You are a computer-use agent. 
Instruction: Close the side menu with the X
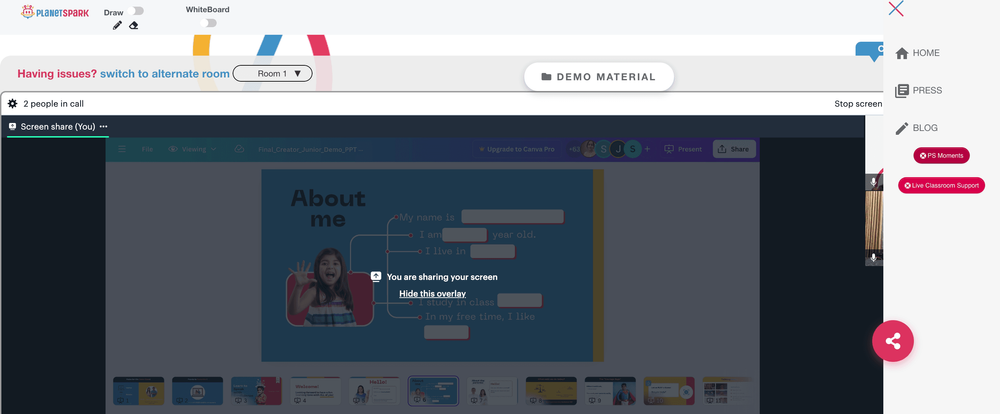tap(895, 8)
